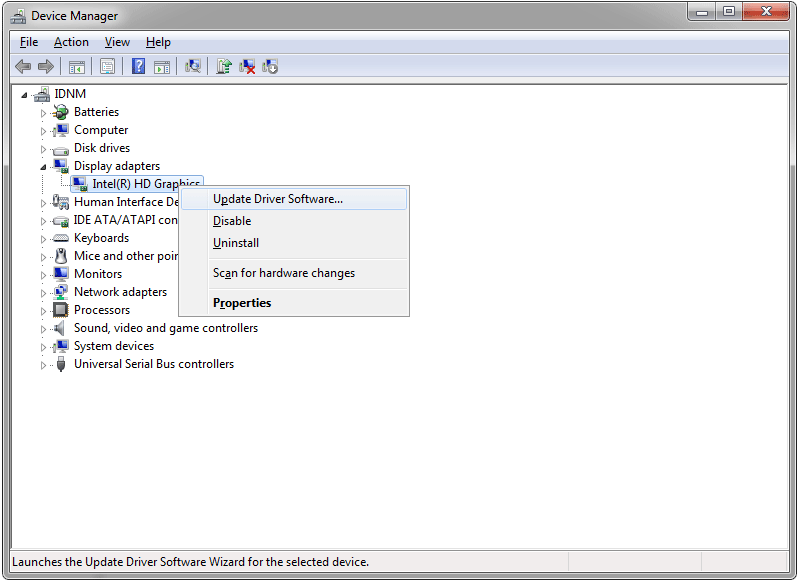Expand the Monitors node arrow
798x580 pixels.
pos(43,275)
